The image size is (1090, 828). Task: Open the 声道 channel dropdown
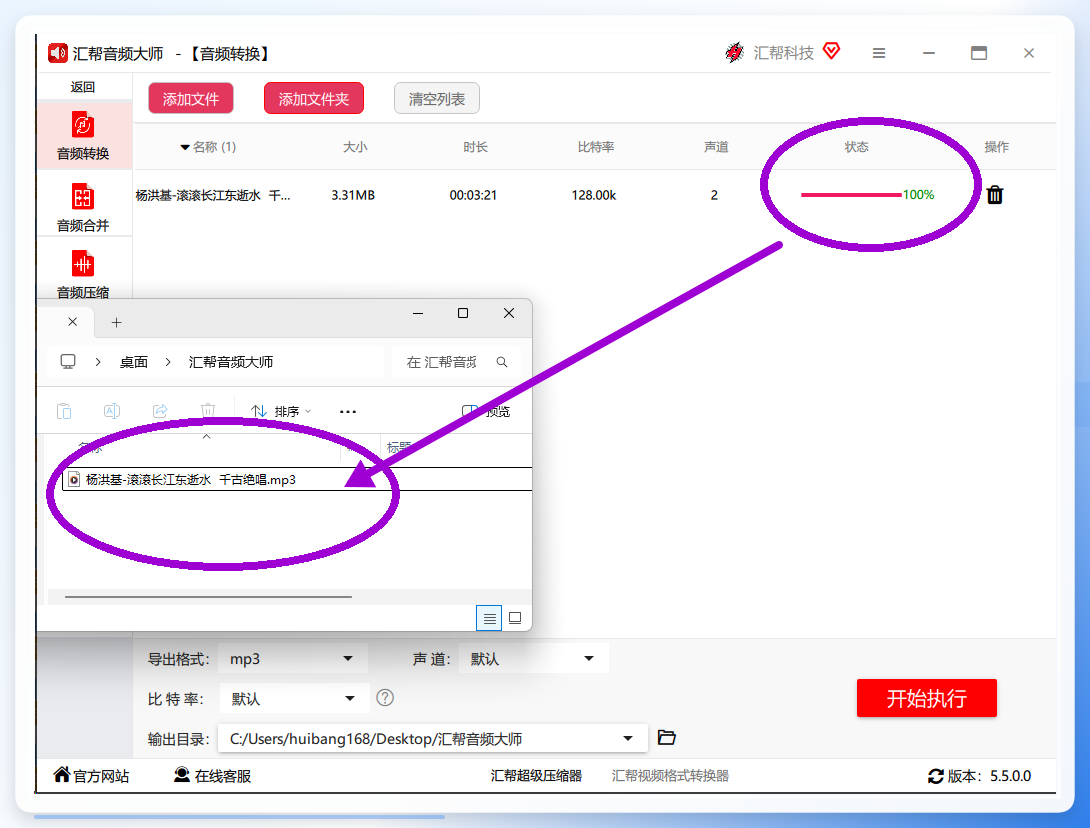coord(533,658)
